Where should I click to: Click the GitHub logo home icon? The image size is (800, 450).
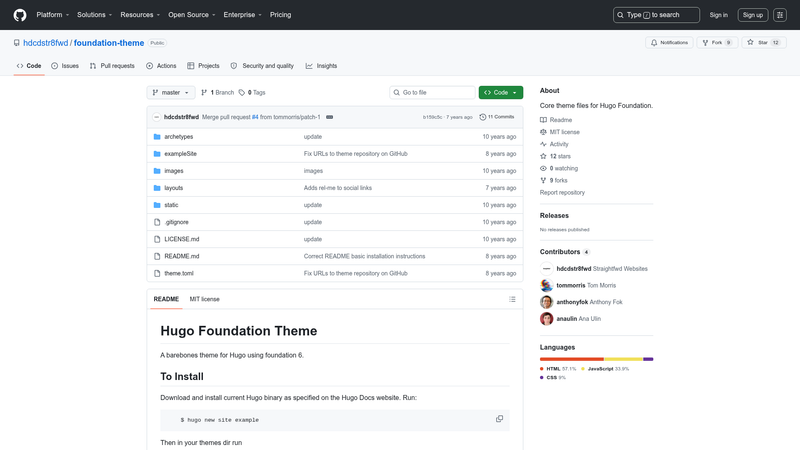tap(20, 15)
